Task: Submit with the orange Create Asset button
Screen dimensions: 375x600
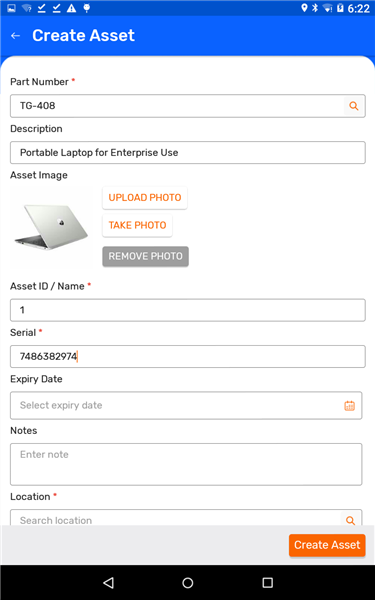Action: (x=327, y=545)
